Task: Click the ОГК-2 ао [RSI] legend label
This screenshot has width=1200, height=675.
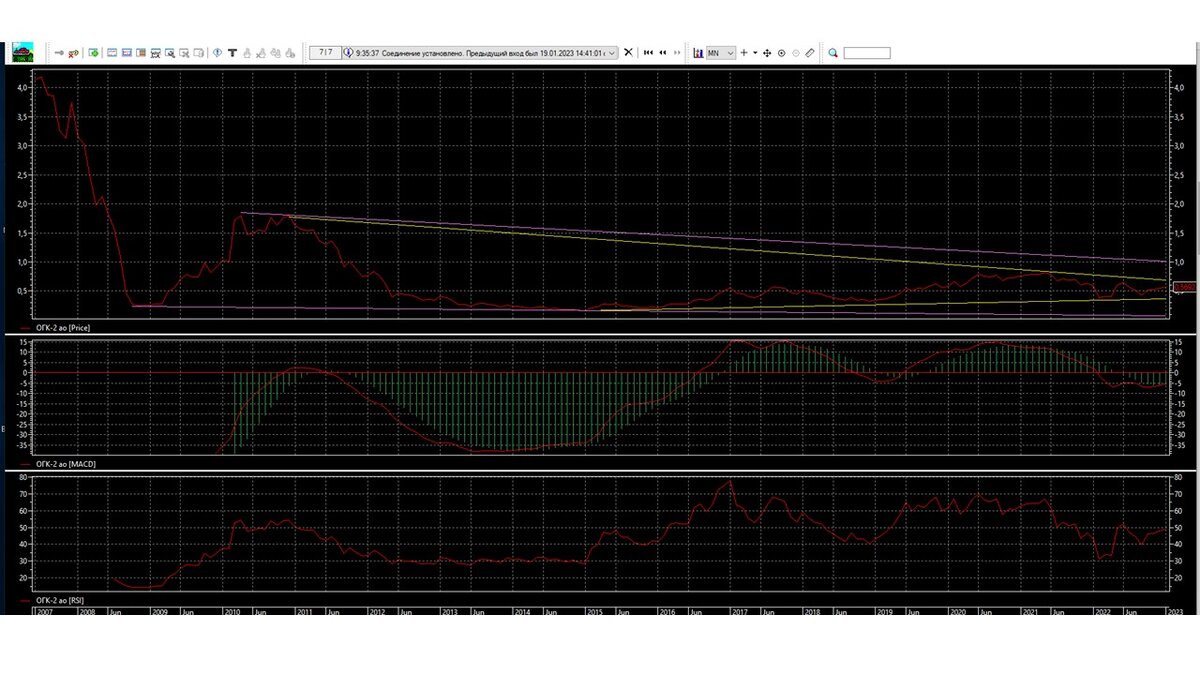Action: point(62,600)
